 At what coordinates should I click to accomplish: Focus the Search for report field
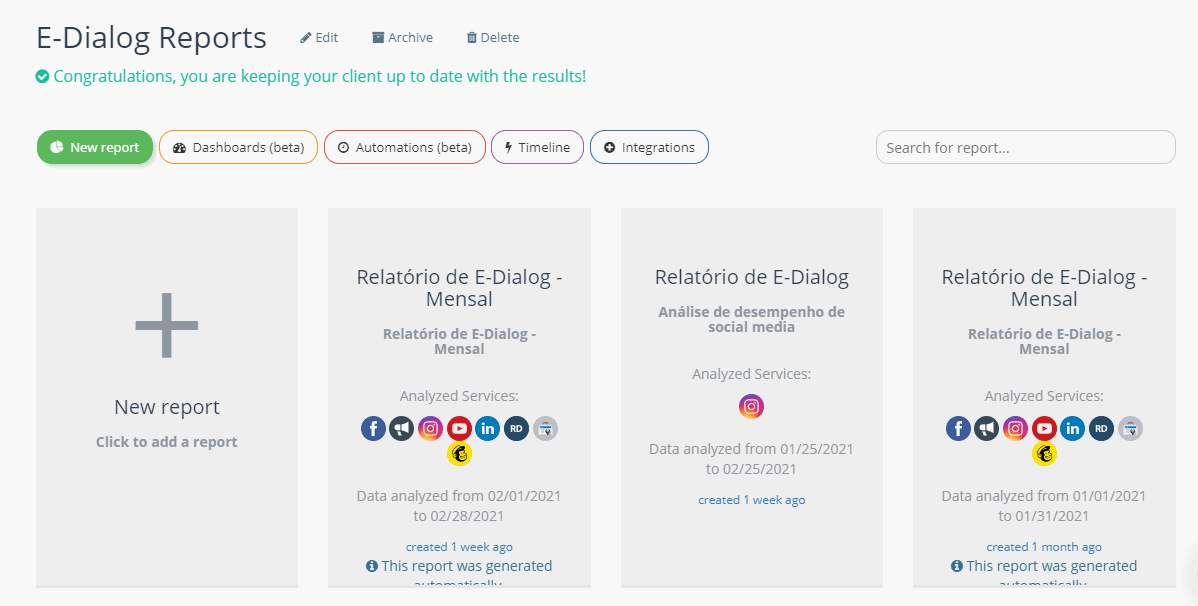(x=1025, y=147)
